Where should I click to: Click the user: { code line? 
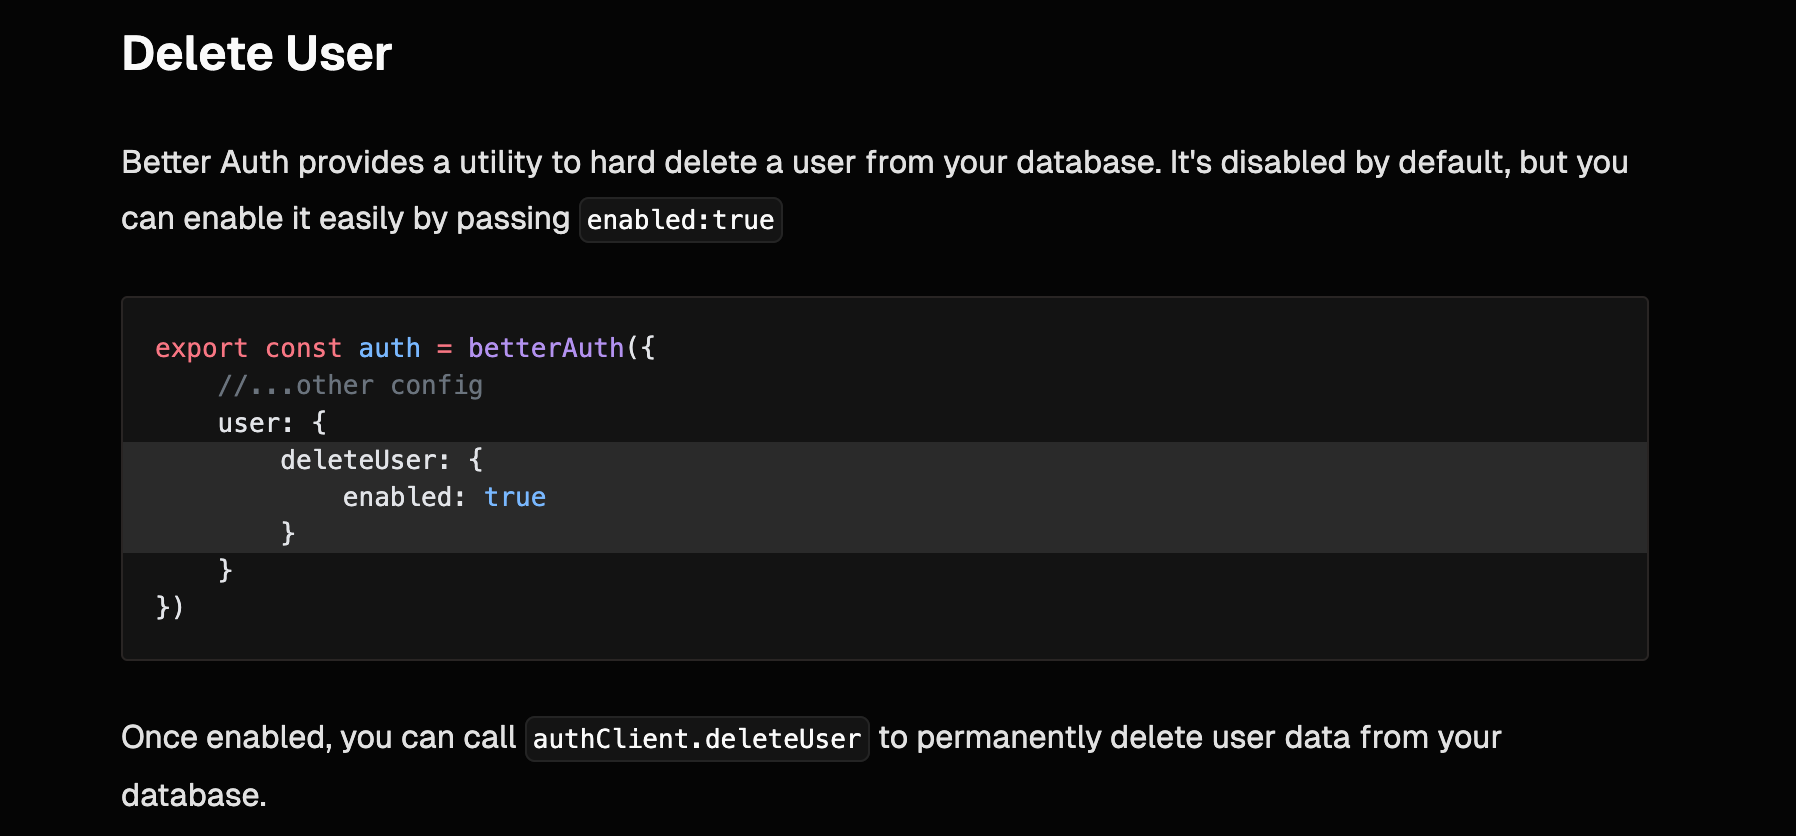(272, 423)
